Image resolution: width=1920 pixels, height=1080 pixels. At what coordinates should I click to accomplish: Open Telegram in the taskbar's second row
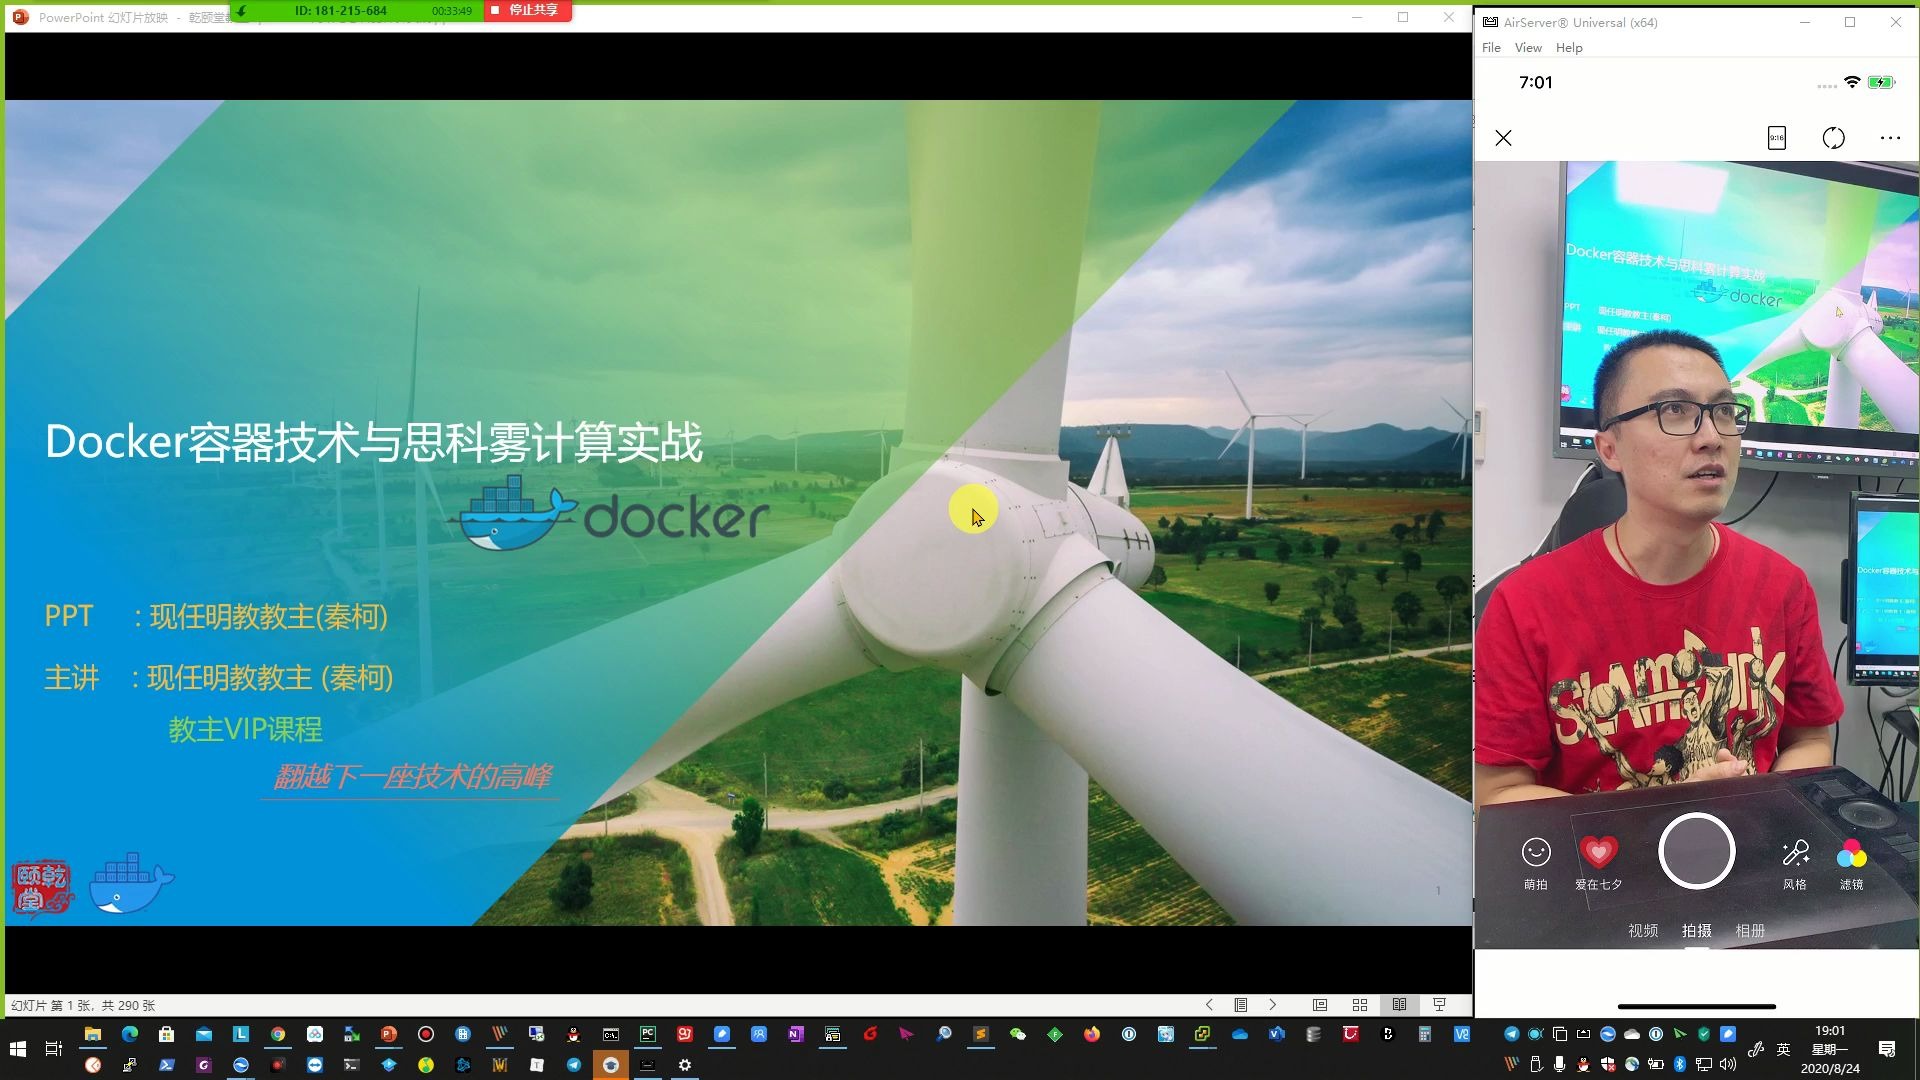(573, 1065)
